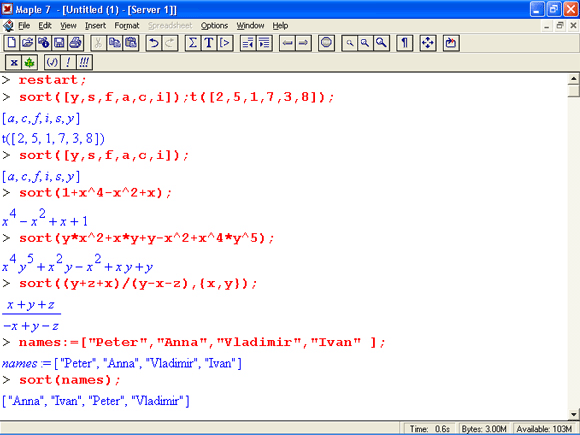Undo last action with curved arrow icon
This screenshot has width=580, height=435.
(154, 43)
